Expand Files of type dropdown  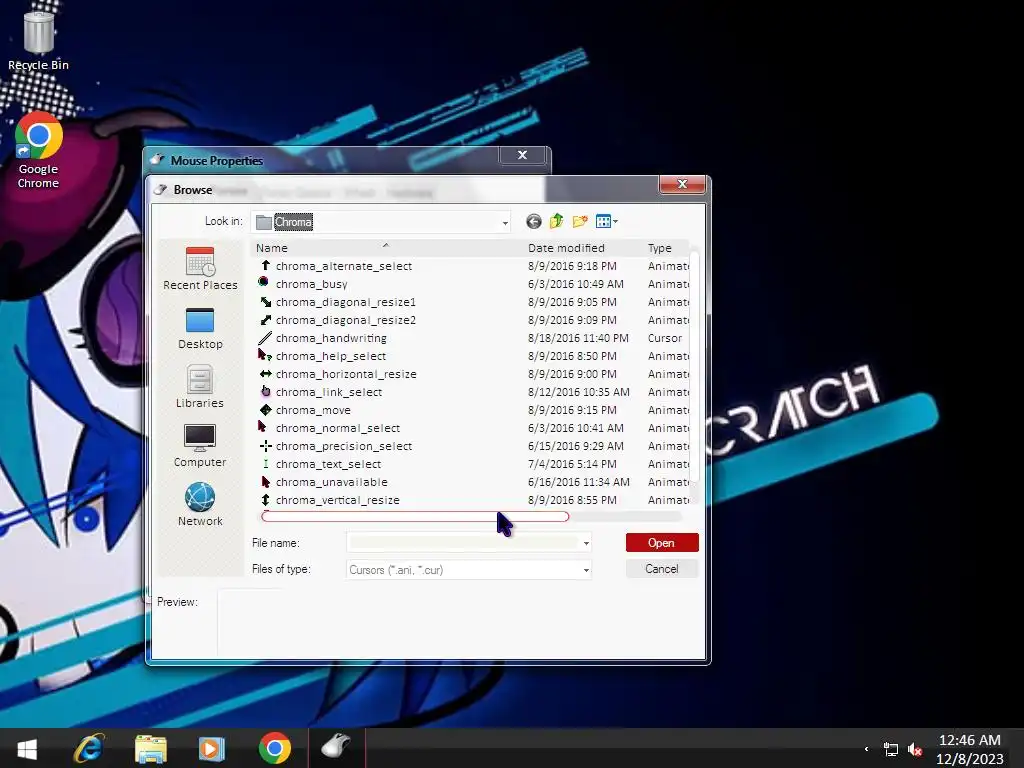(x=586, y=569)
